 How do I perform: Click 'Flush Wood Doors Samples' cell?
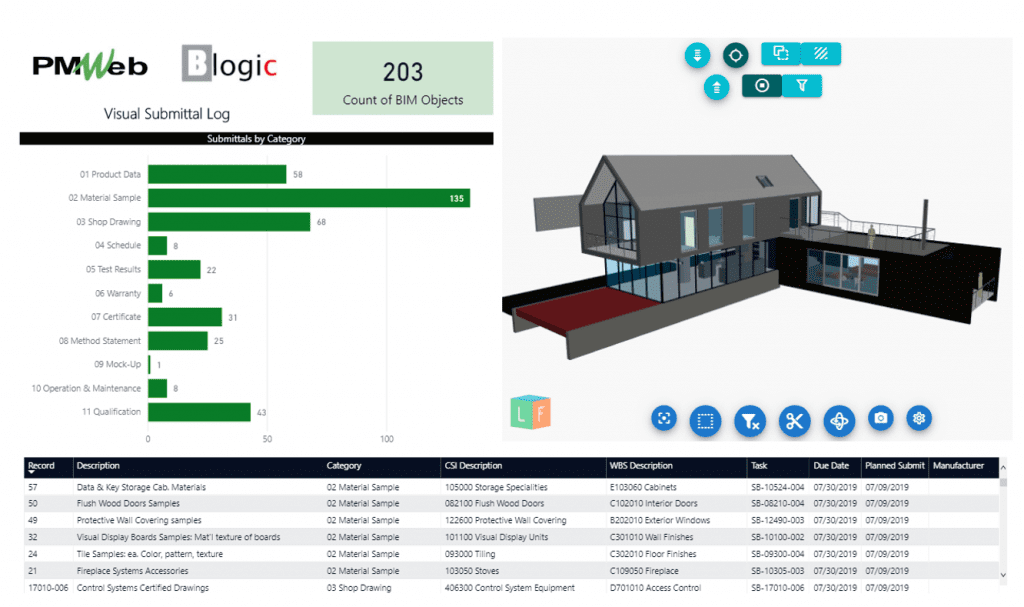coord(128,504)
